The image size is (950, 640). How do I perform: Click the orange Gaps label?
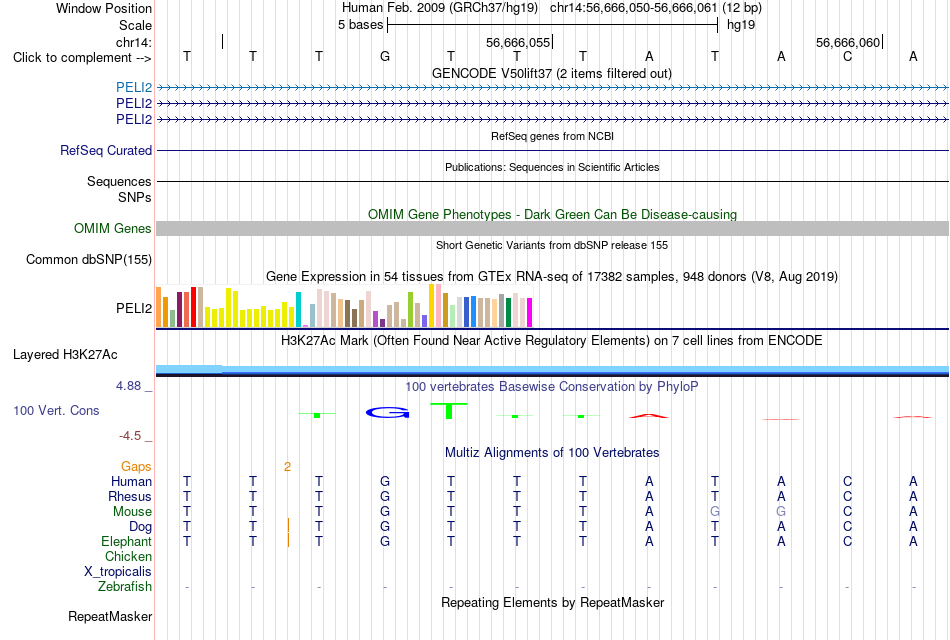(x=136, y=467)
